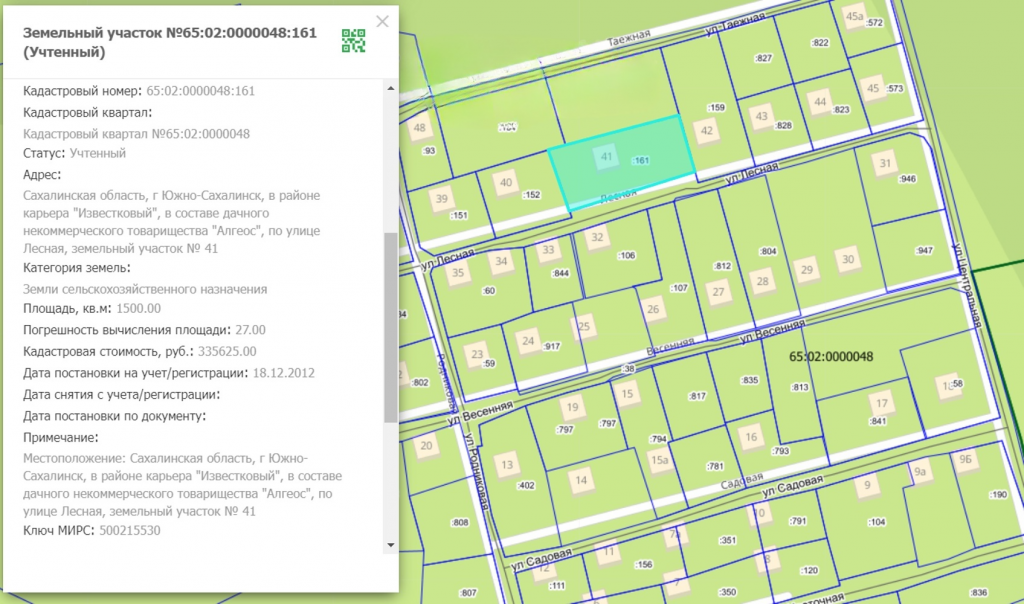1024x604 pixels.
Task: Click cadastral number value 65:02:0000048:161
Action: (200, 91)
